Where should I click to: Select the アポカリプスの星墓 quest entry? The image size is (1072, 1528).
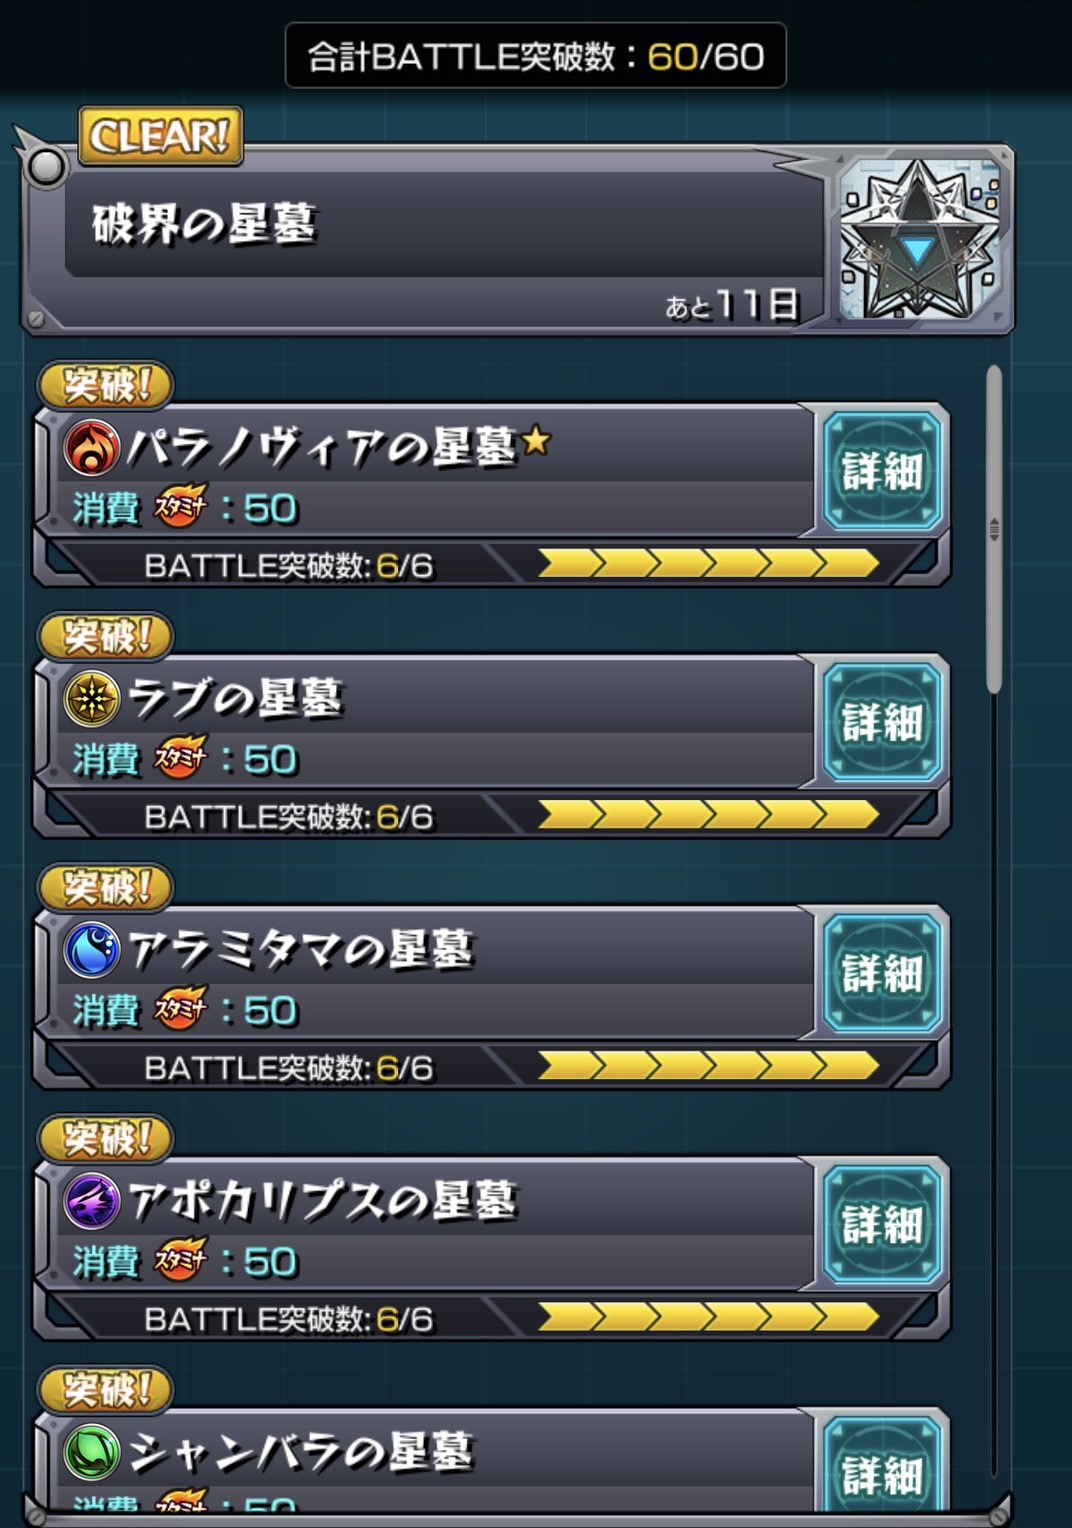[425, 1223]
